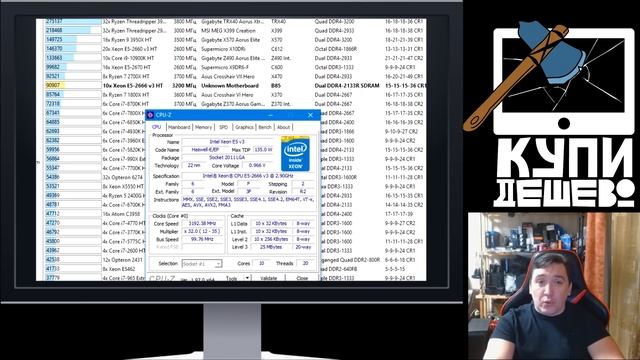This screenshot has height=360, width=640.
Task: Click the Close button in CPU-Z
Action: pyautogui.click(x=302, y=278)
